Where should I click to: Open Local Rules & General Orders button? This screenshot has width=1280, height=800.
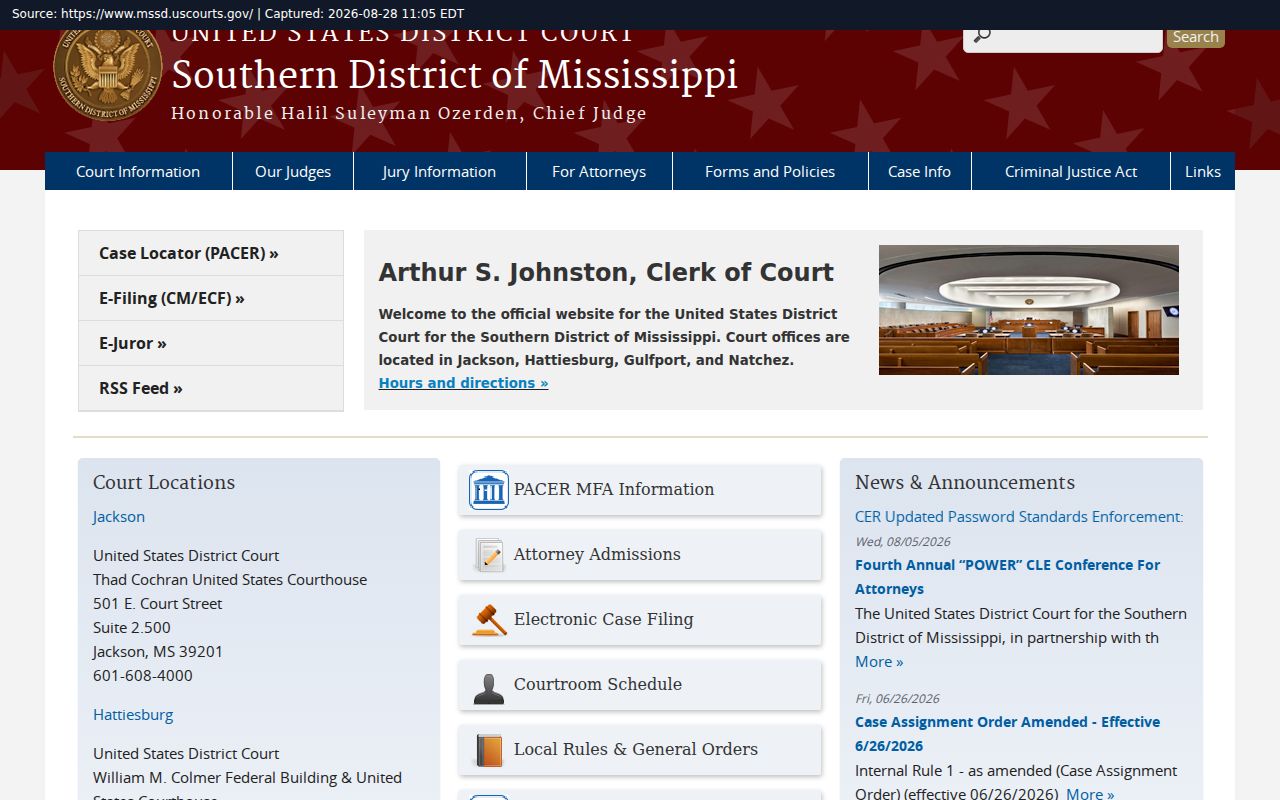(640, 750)
